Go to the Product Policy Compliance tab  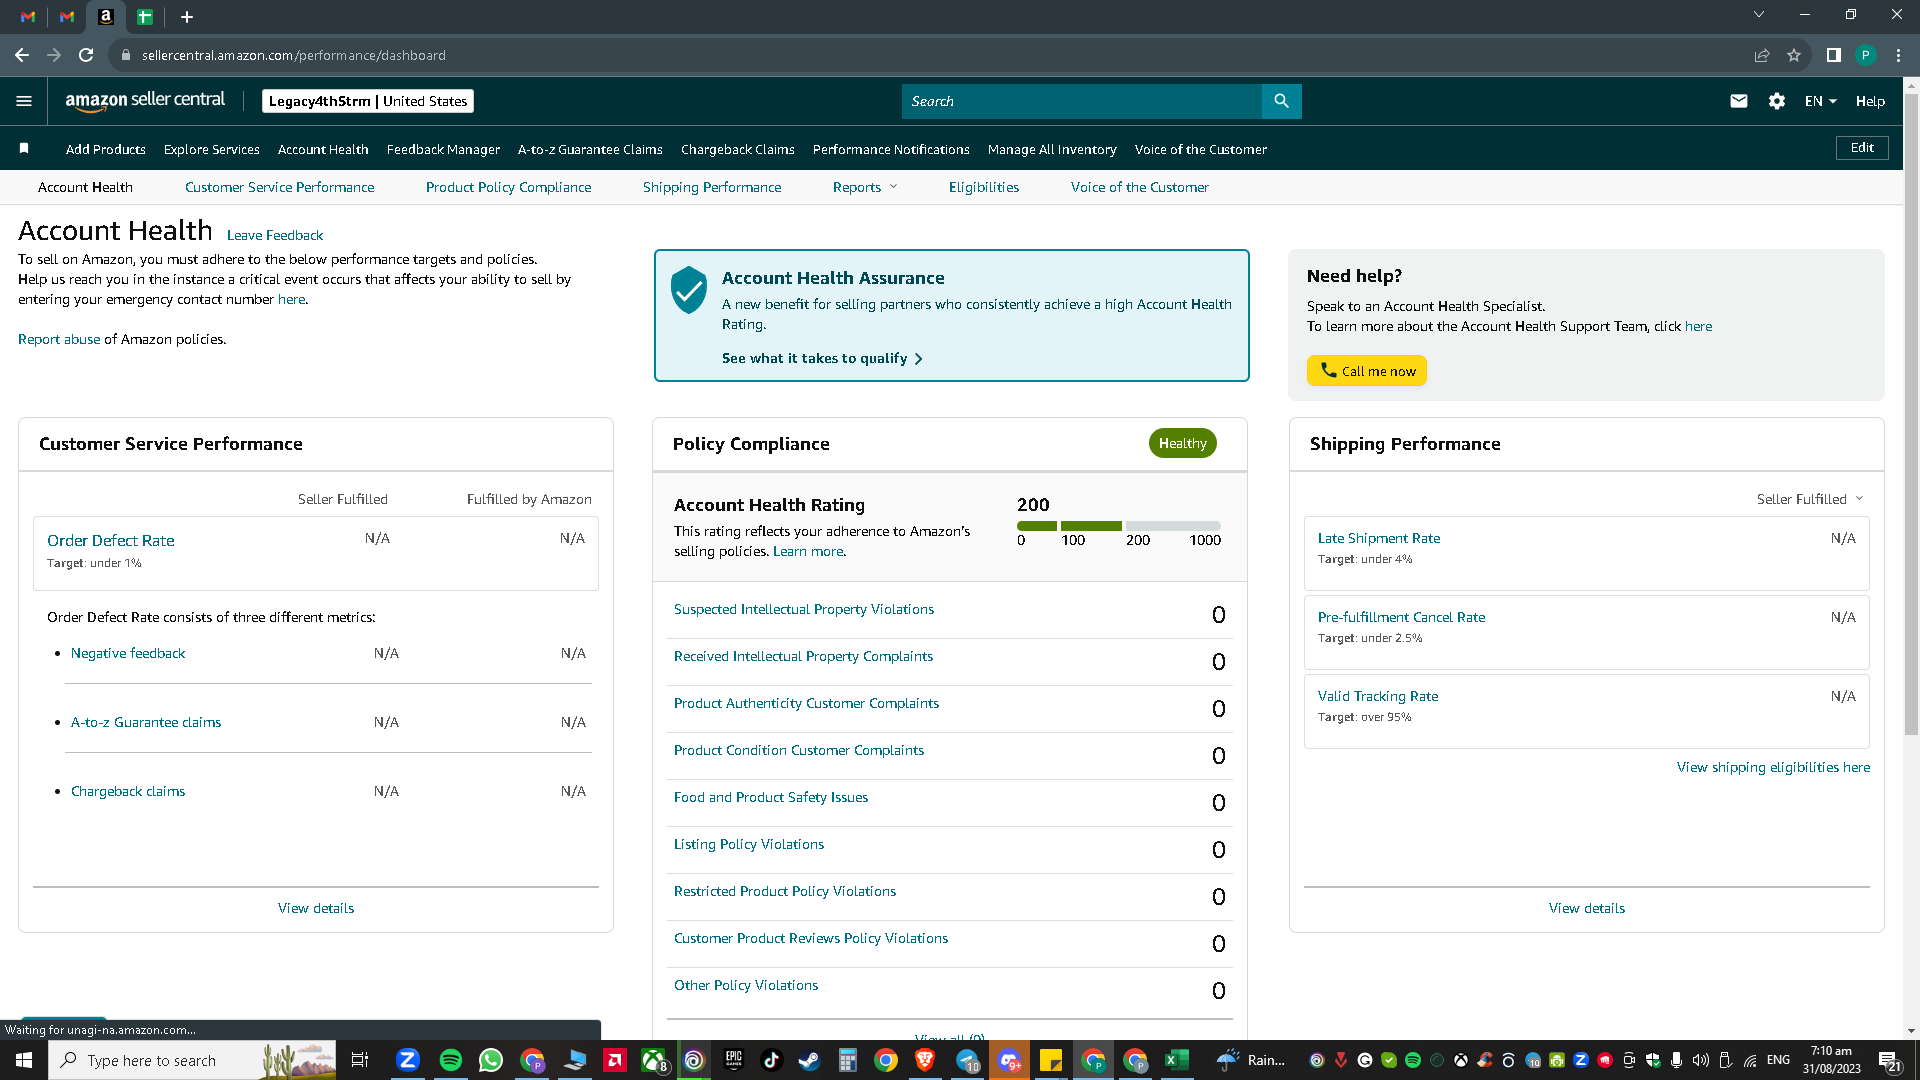pos(508,187)
